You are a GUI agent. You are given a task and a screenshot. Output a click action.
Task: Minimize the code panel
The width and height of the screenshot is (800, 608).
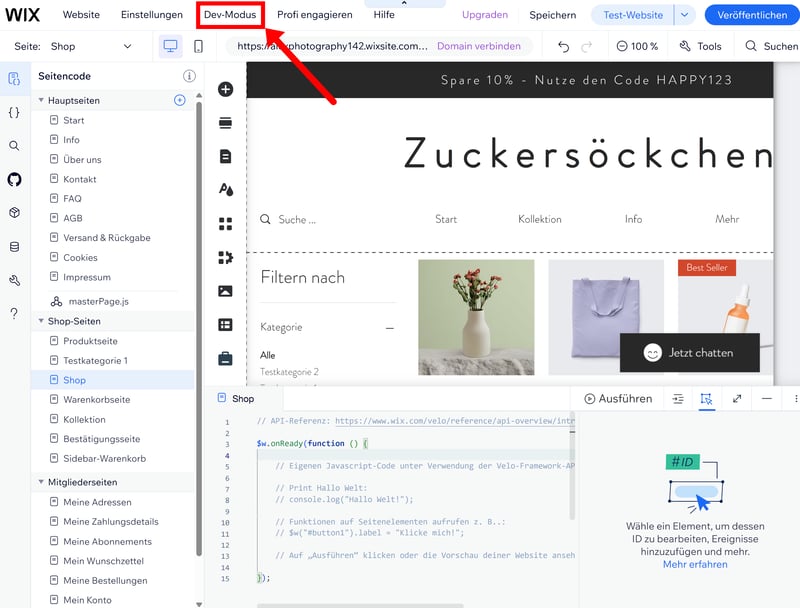click(x=767, y=399)
